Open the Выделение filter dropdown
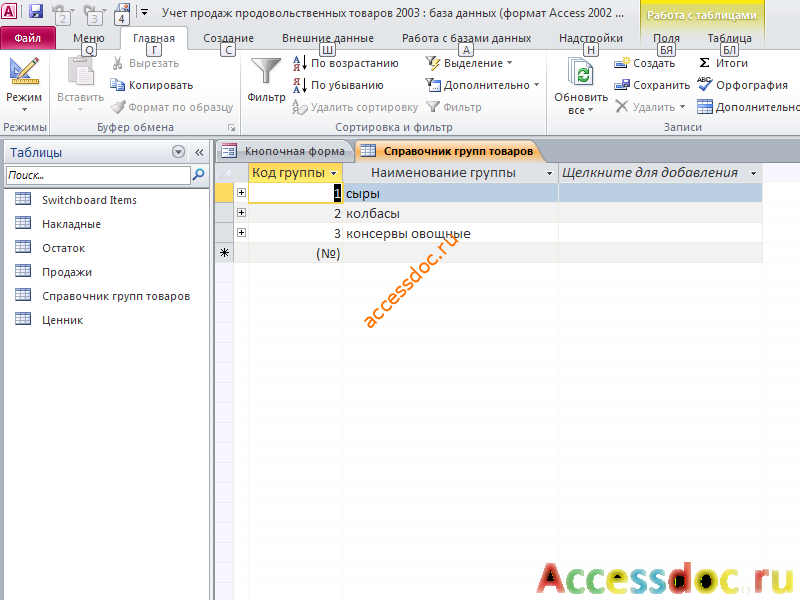Screen dimensions: 800x600 [469, 63]
